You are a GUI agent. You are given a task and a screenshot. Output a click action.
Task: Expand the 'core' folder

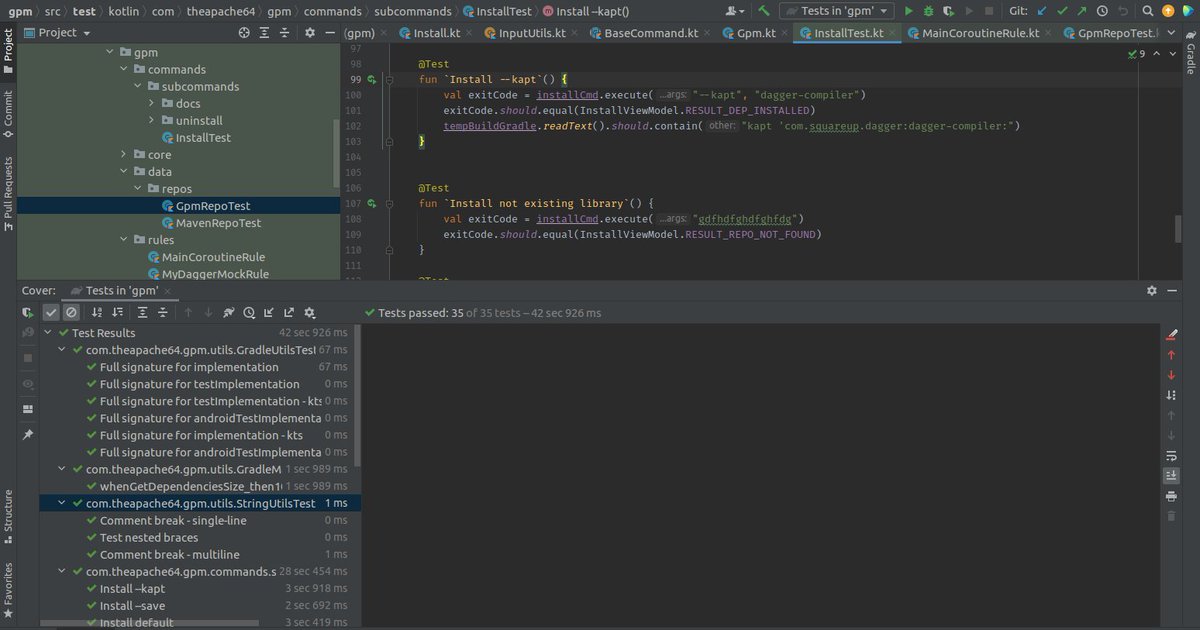coord(124,155)
